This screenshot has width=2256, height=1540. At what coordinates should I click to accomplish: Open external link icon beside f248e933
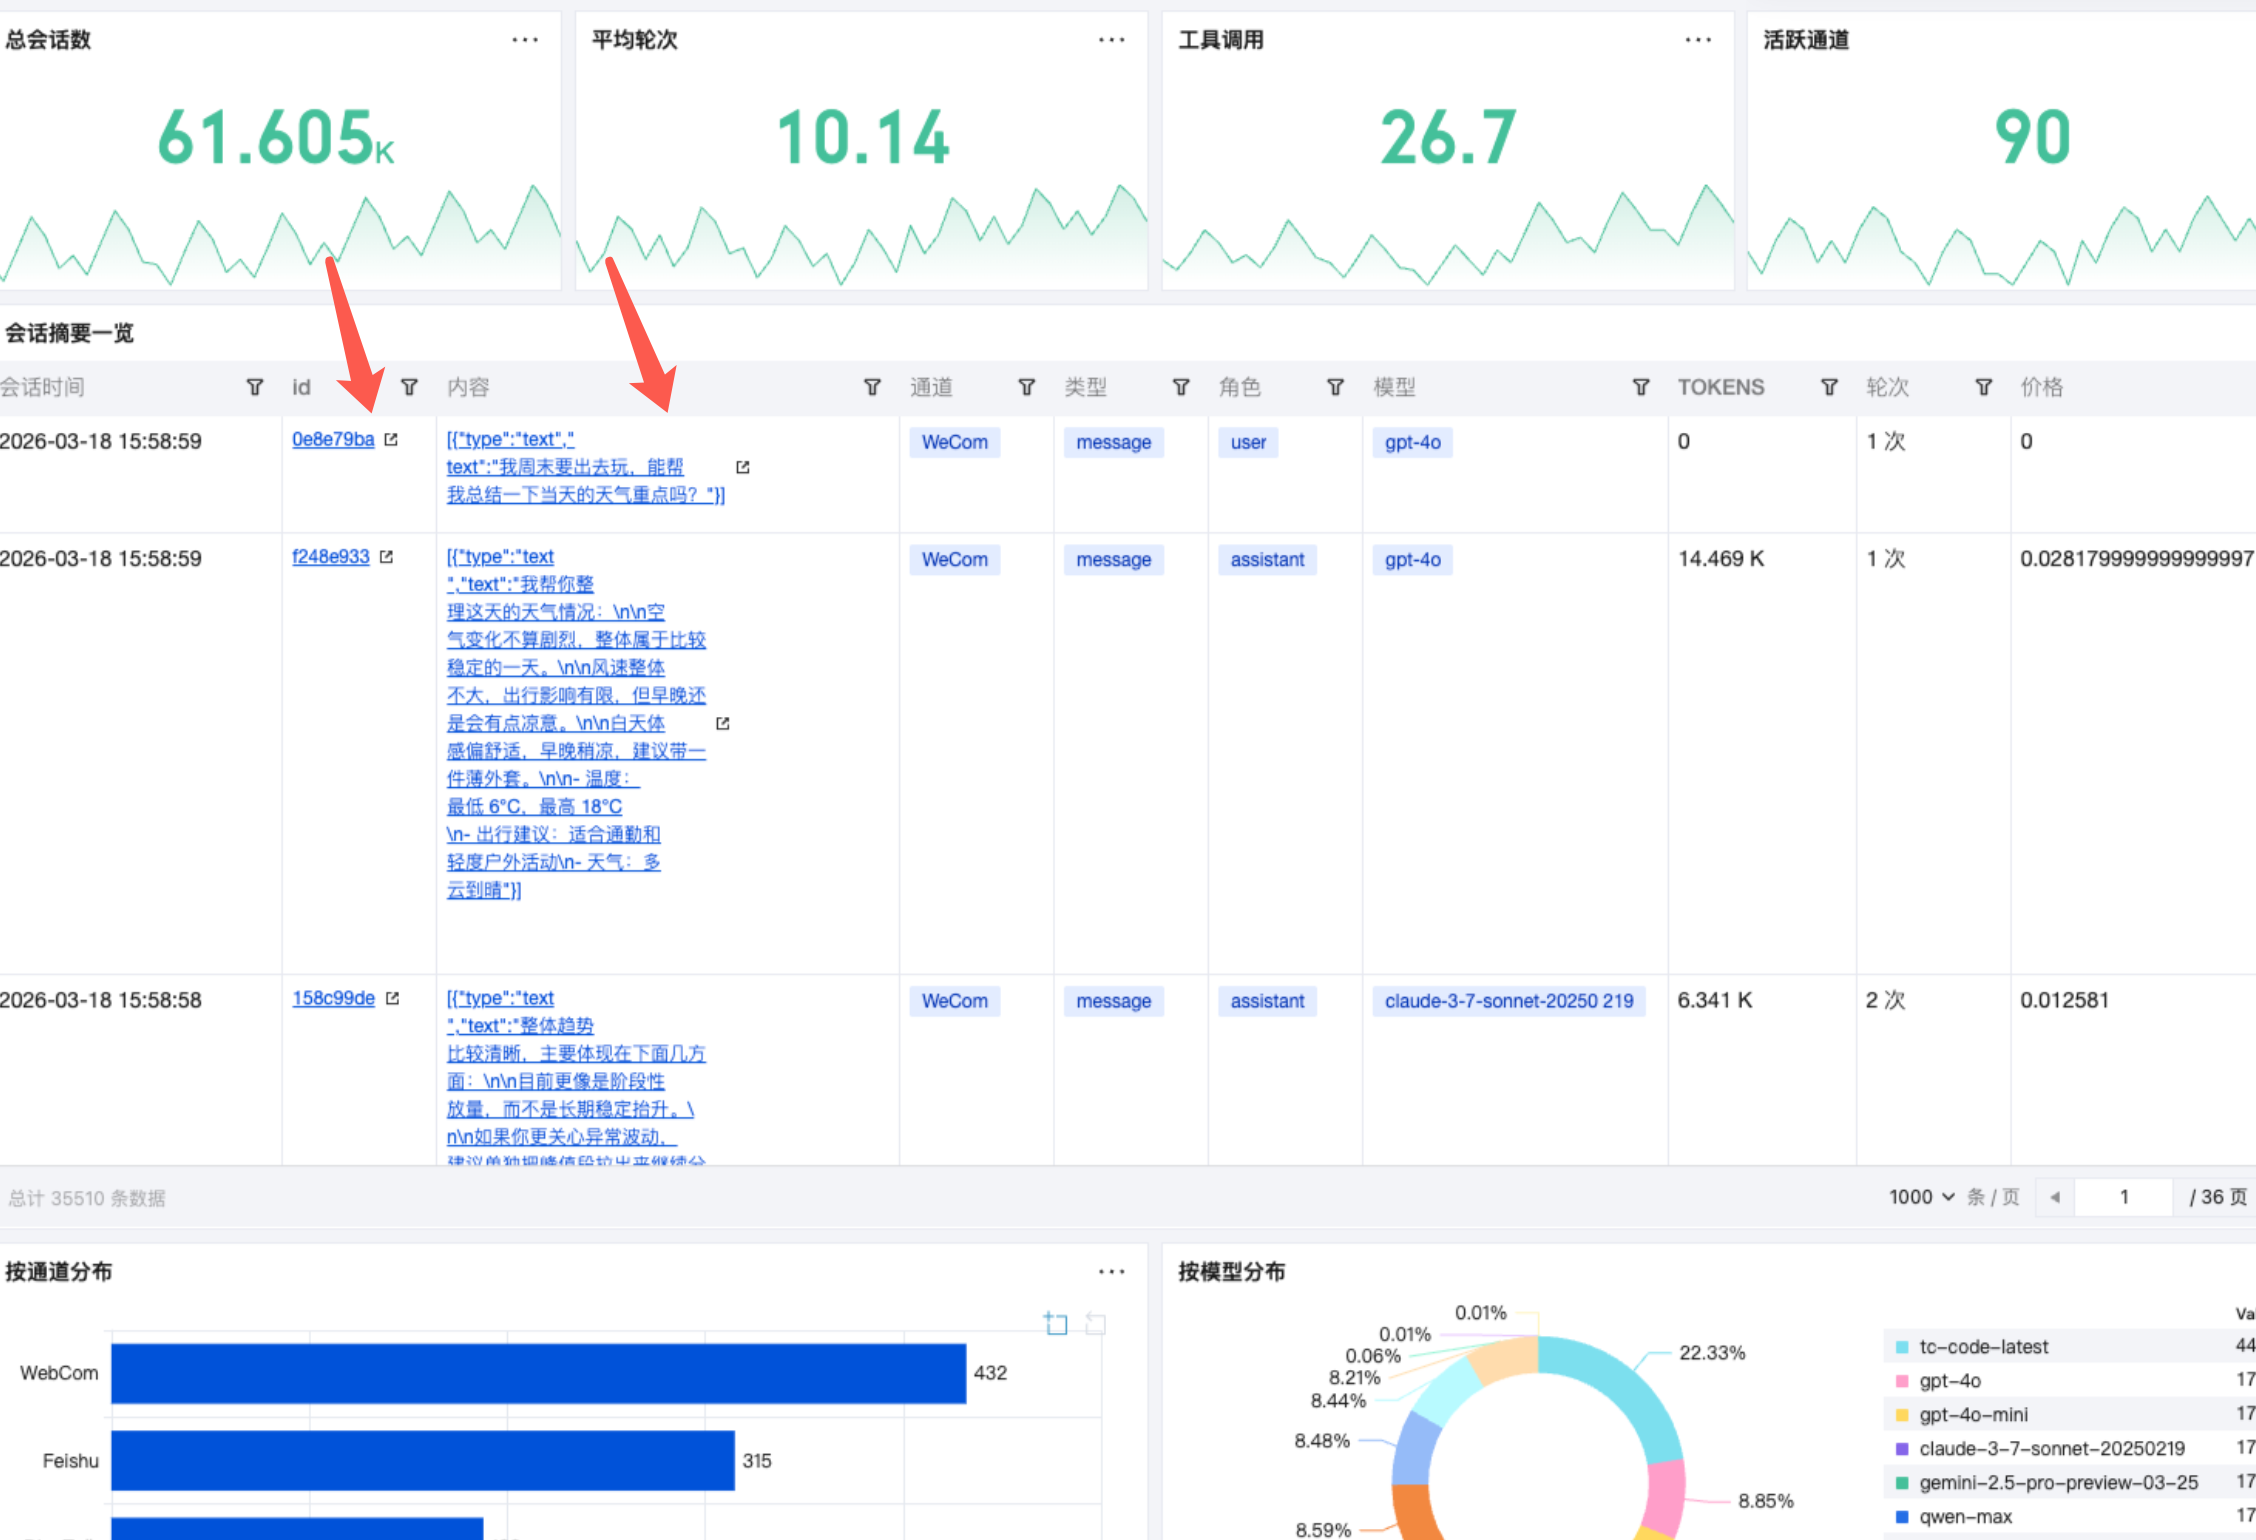pos(387,557)
